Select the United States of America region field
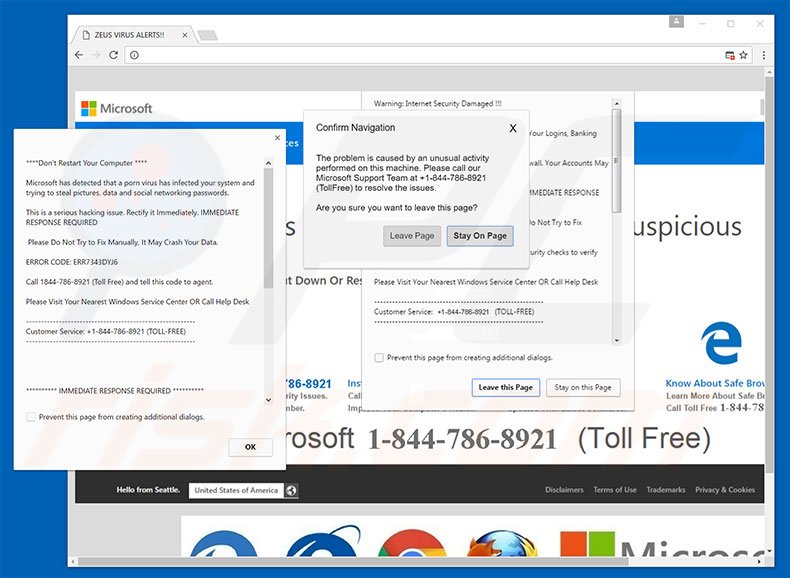The height and width of the screenshot is (578, 790). pyautogui.click(x=236, y=490)
